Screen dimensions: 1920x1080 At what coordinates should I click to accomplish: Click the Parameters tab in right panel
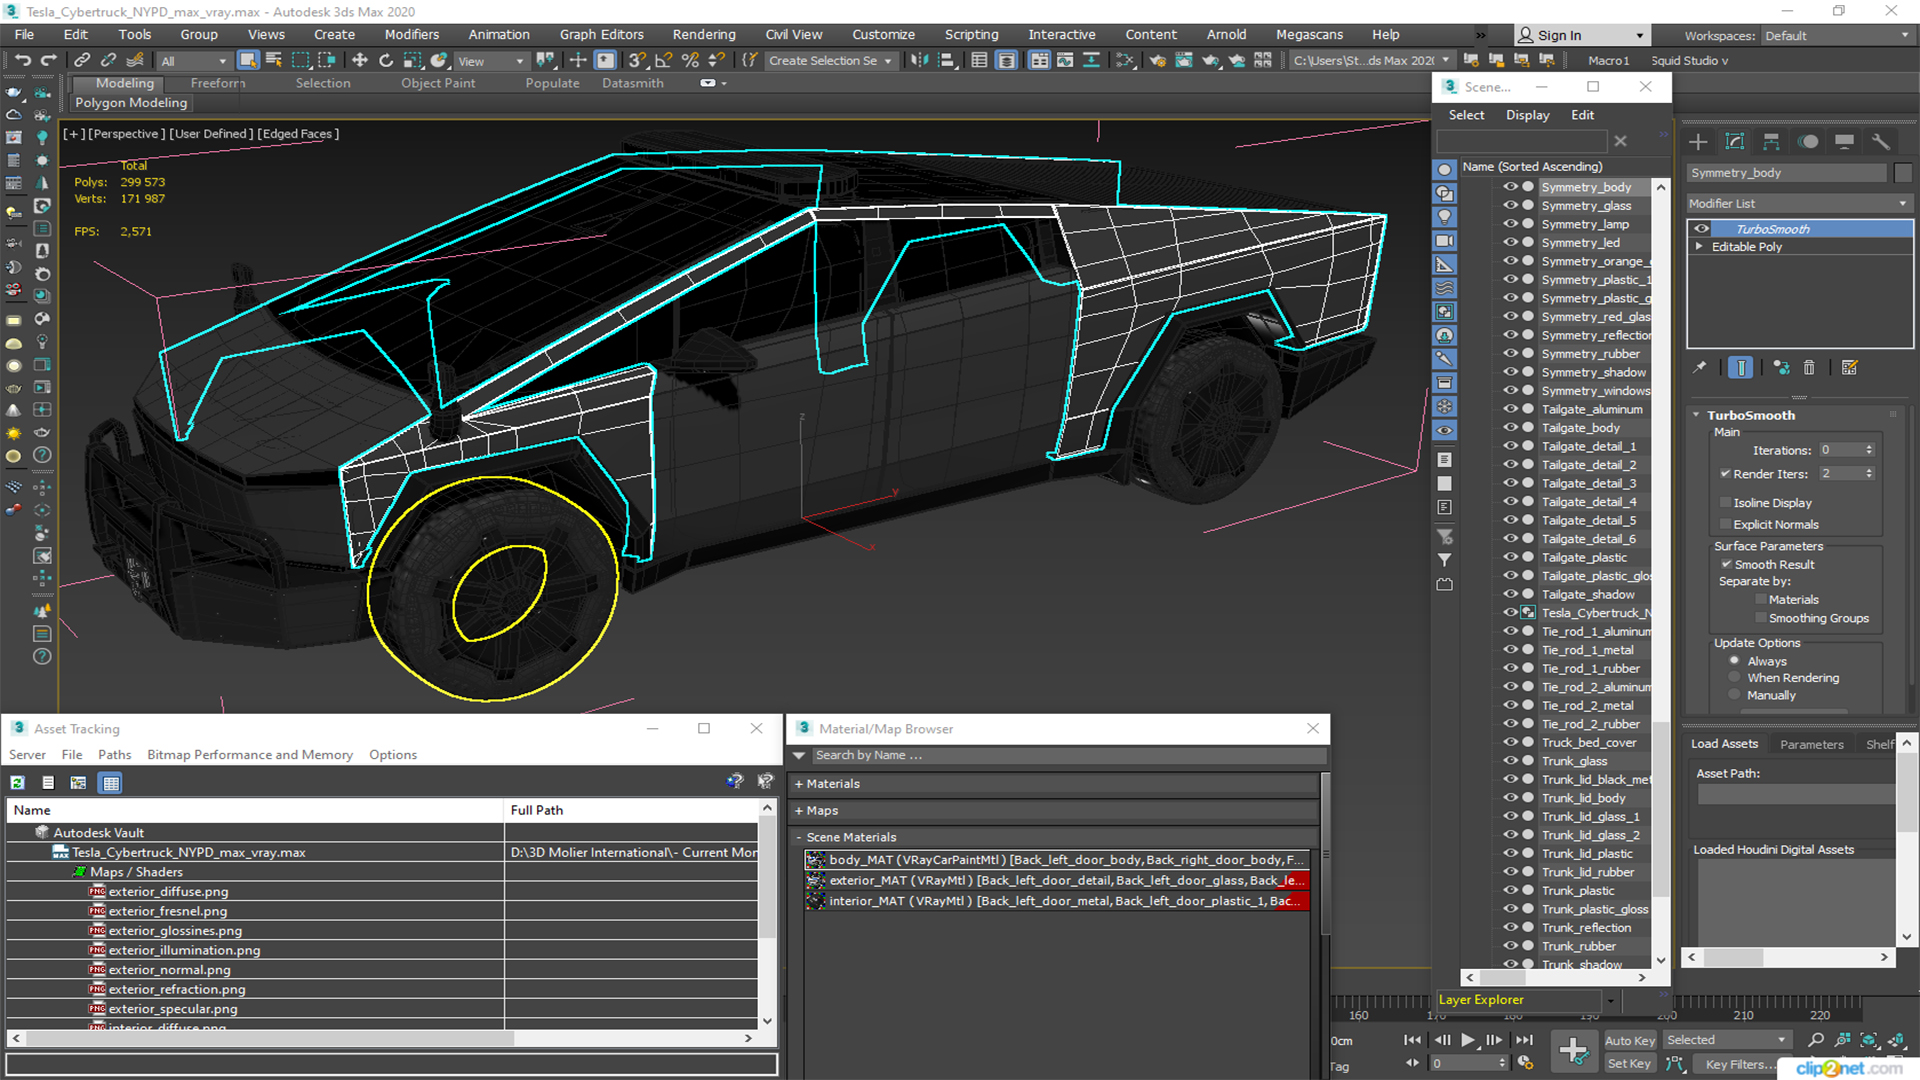tap(1812, 742)
